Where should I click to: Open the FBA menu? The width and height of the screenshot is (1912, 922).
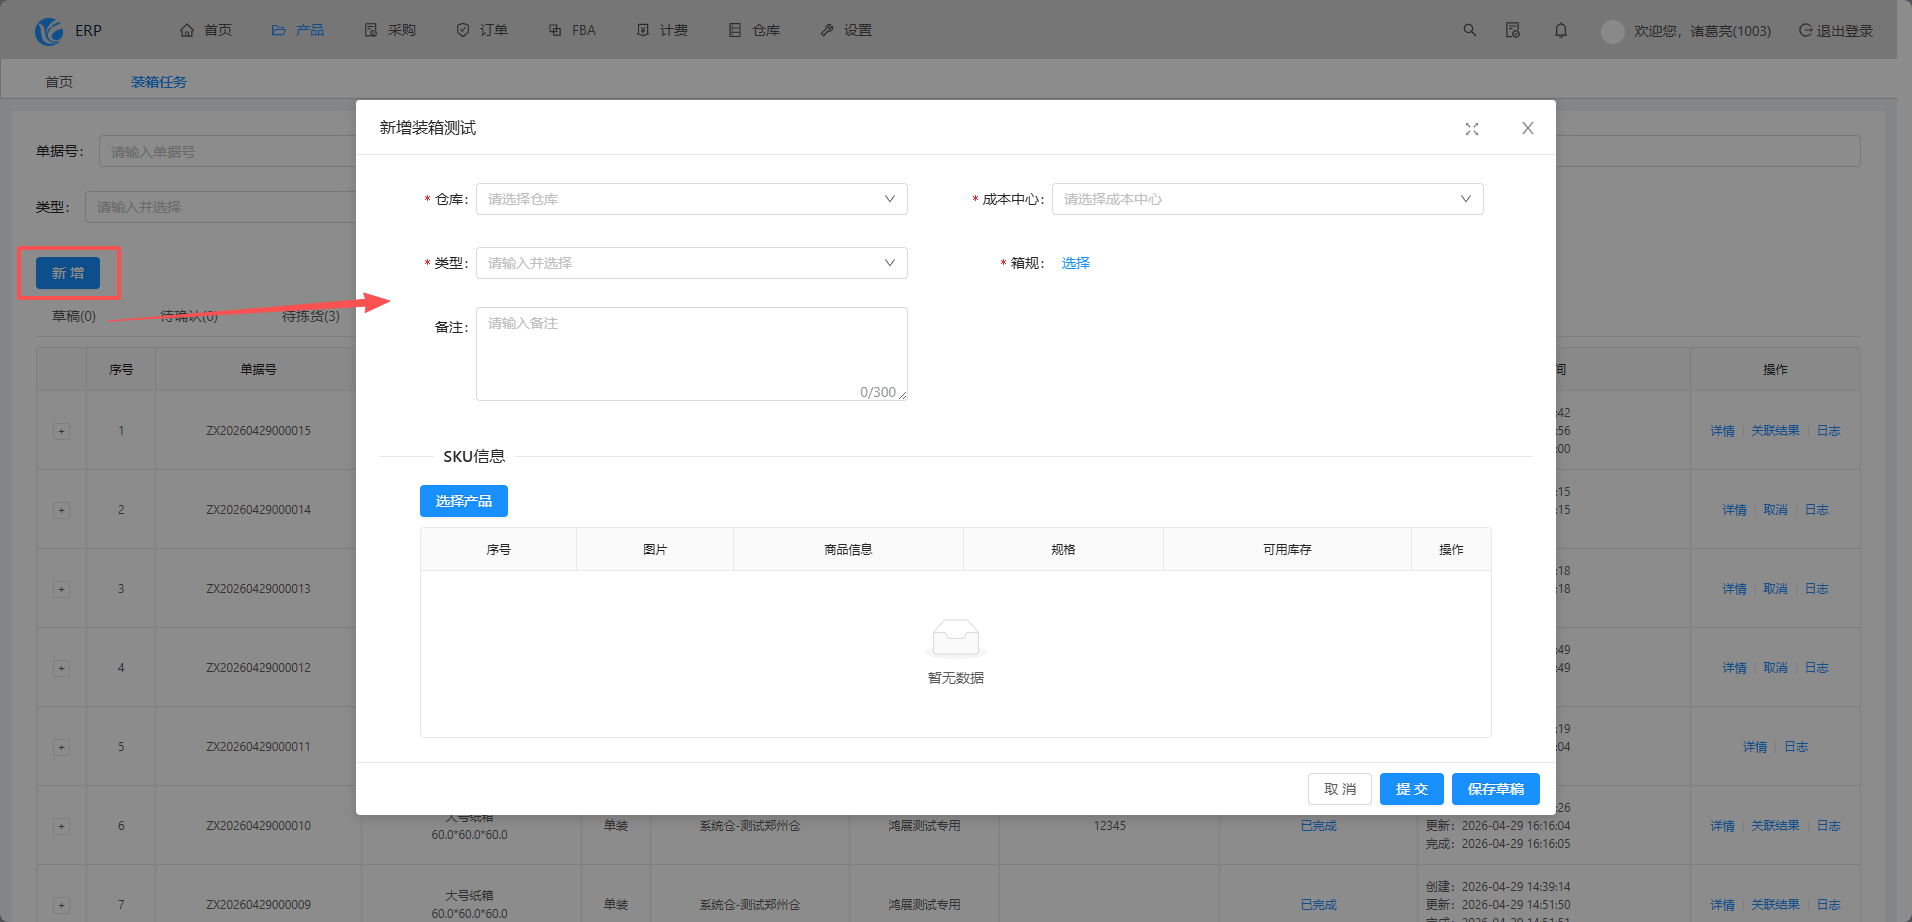(572, 30)
